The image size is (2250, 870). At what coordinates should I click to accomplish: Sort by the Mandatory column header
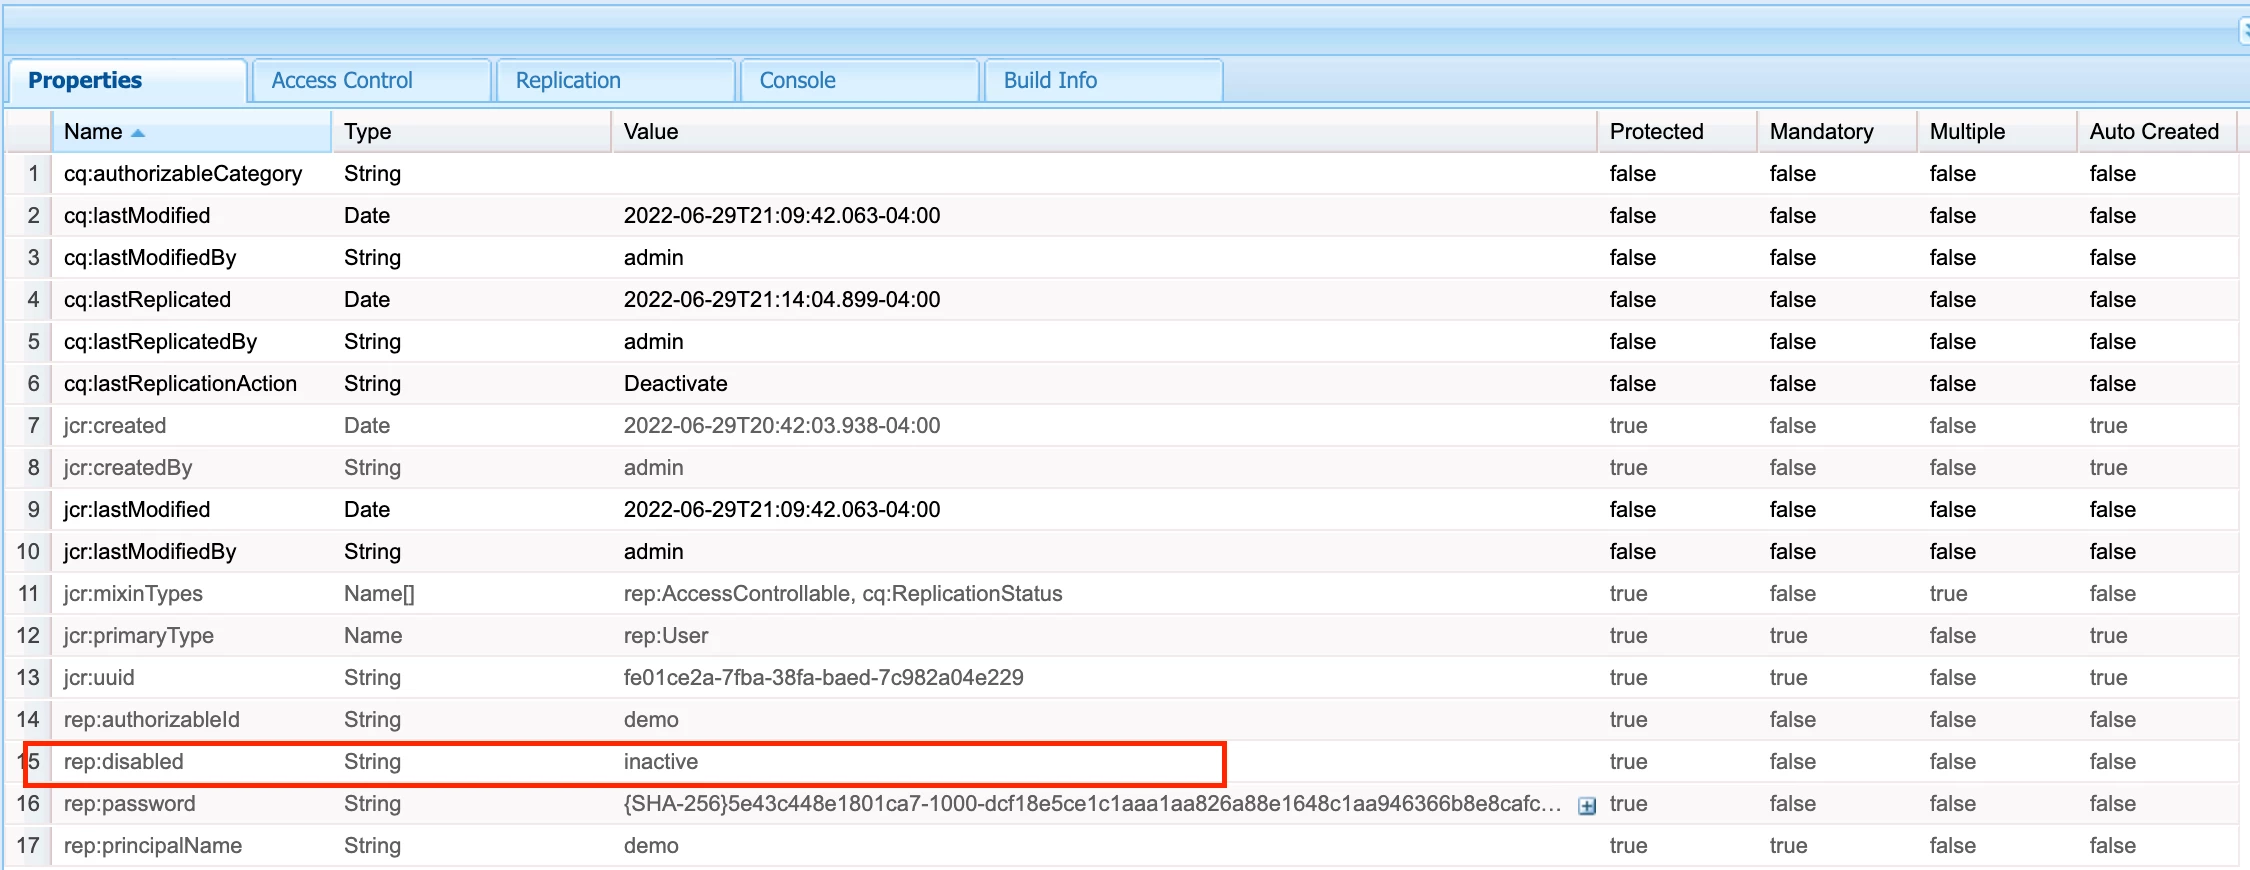click(x=1837, y=131)
